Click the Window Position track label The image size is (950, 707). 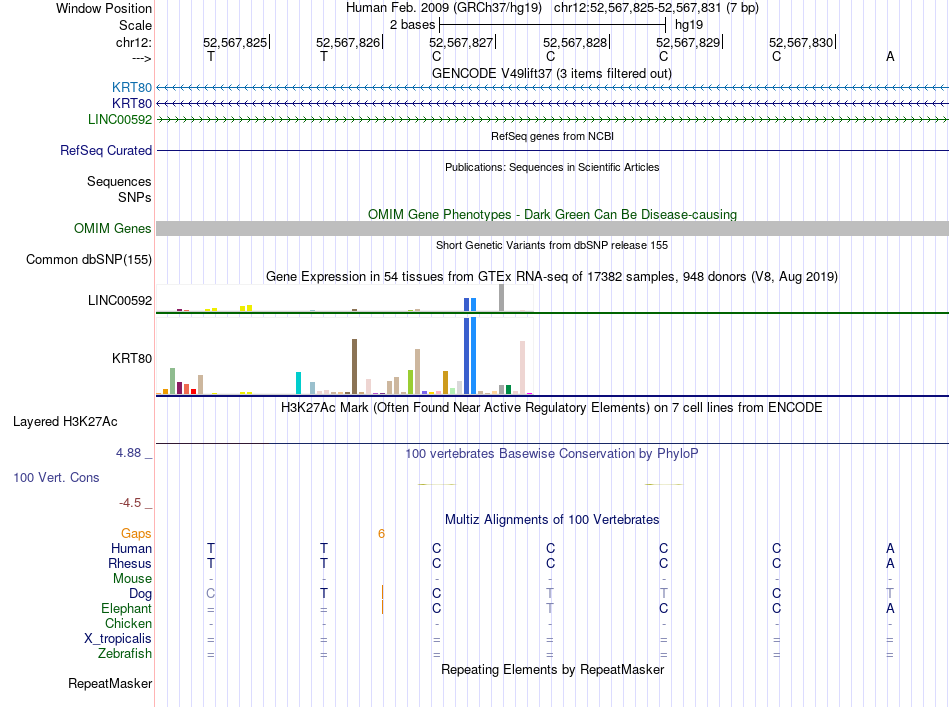pos(104,8)
